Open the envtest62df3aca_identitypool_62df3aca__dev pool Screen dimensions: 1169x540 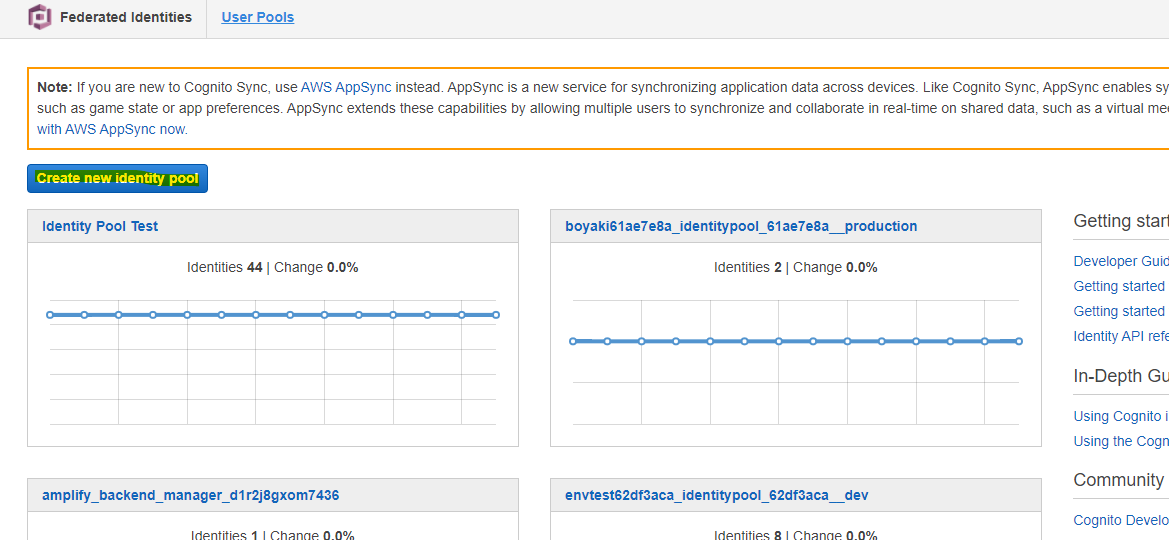[x=716, y=495]
